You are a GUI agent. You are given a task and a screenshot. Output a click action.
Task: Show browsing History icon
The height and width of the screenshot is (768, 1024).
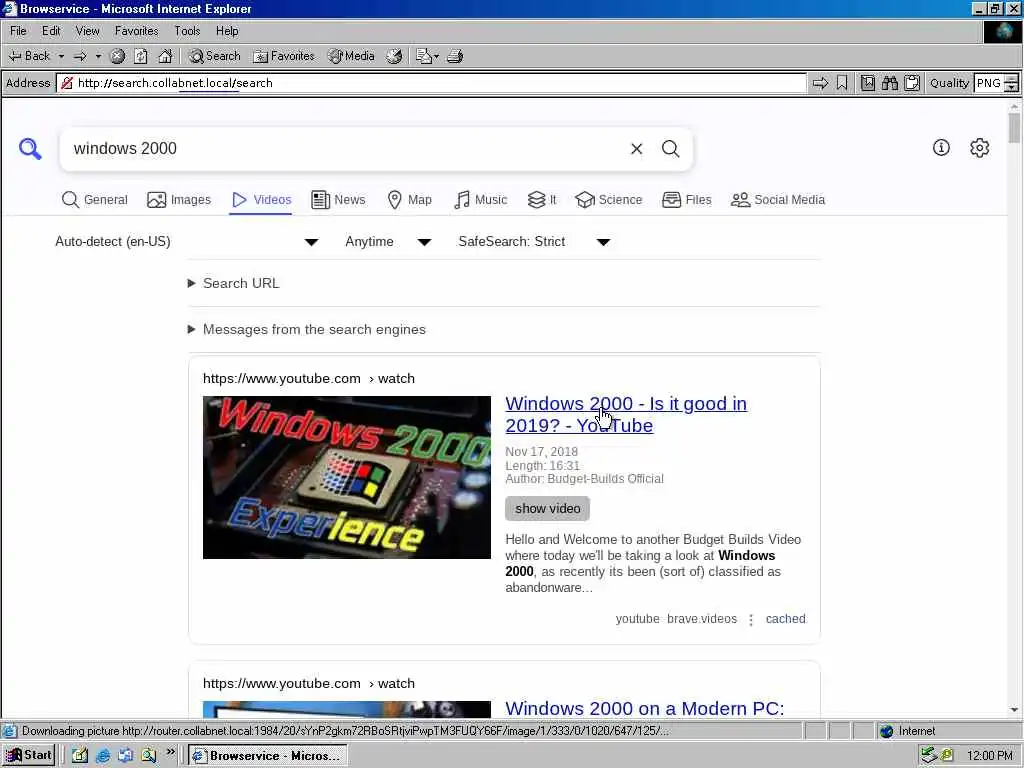(x=394, y=56)
